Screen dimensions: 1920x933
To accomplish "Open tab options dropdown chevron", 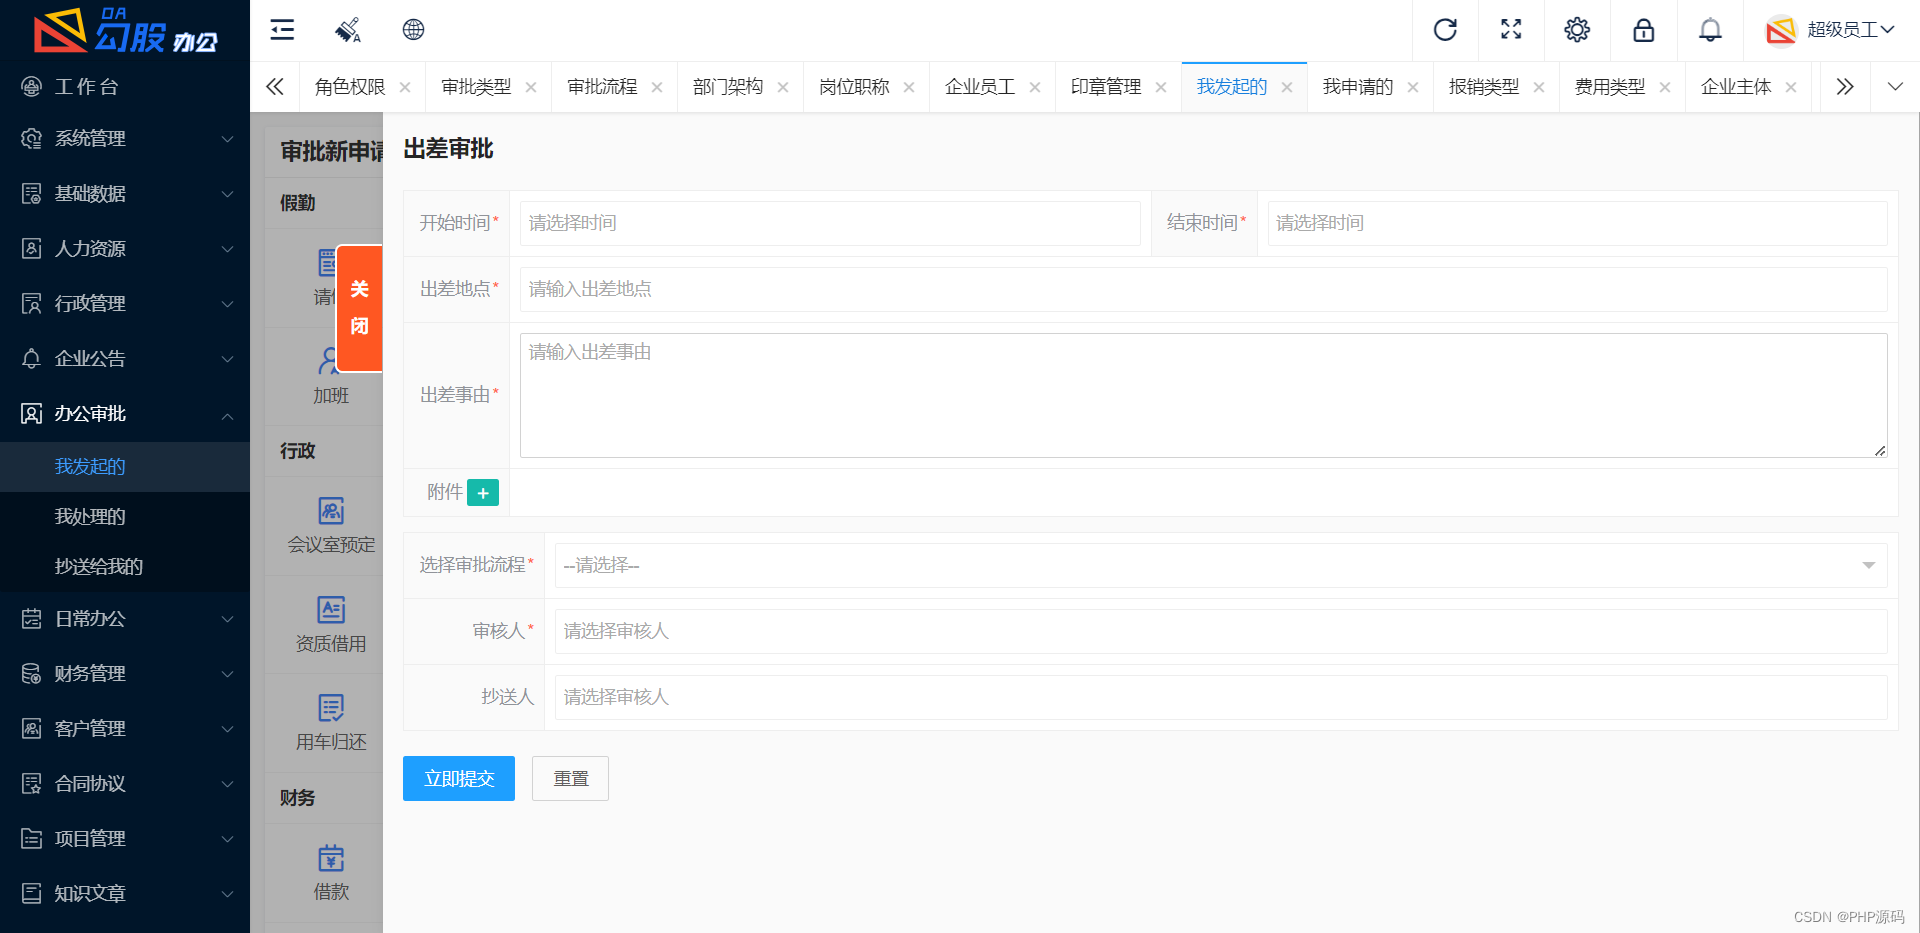I will click(1895, 87).
